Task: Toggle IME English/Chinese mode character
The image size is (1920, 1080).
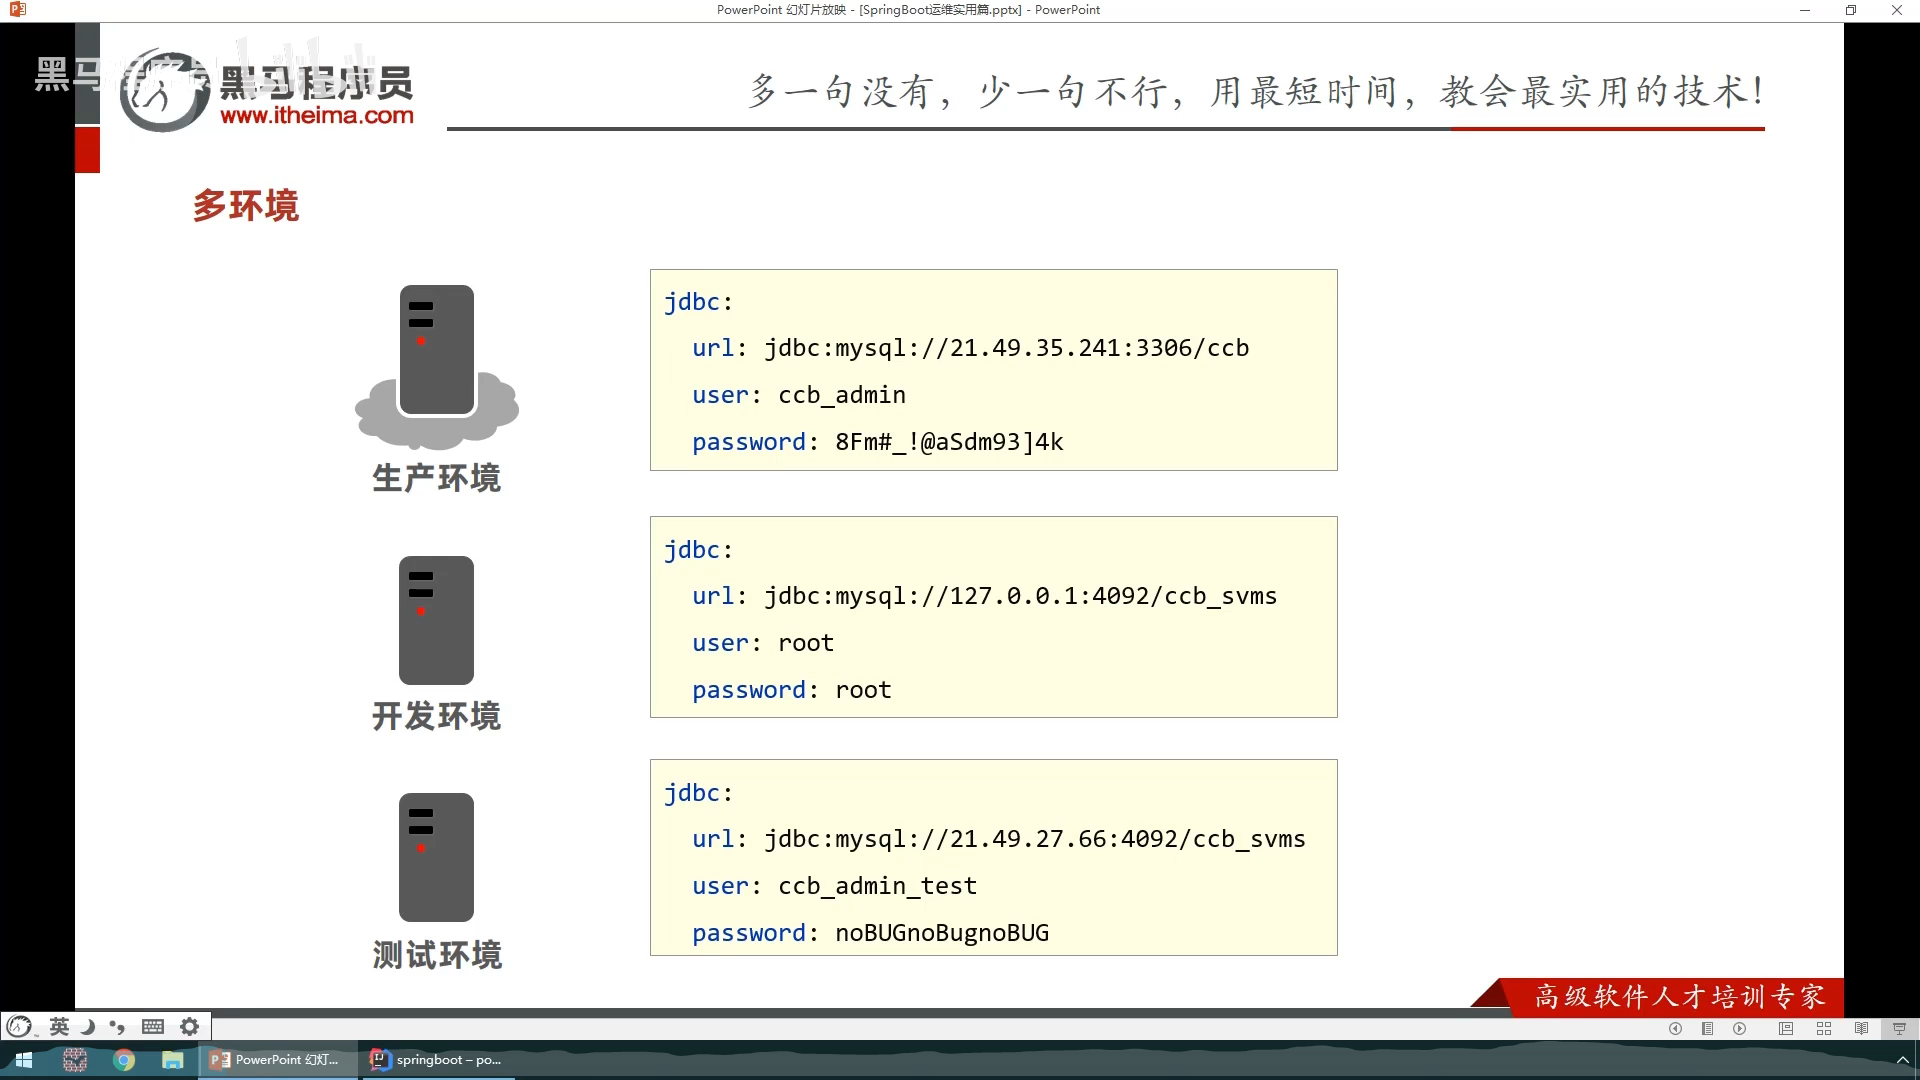Action: [x=59, y=1026]
